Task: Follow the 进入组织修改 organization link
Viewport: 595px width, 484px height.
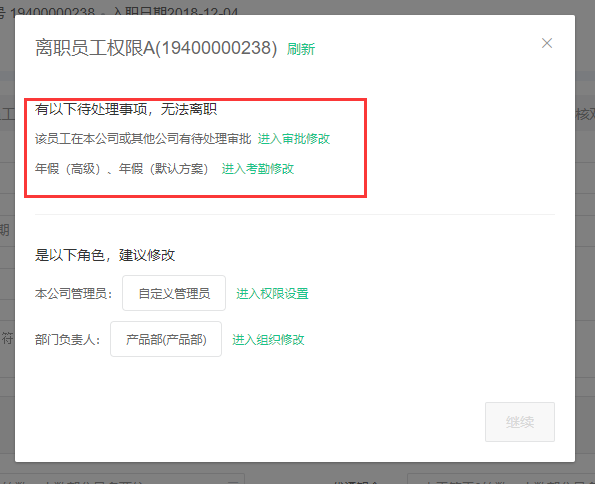Action: click(x=268, y=339)
